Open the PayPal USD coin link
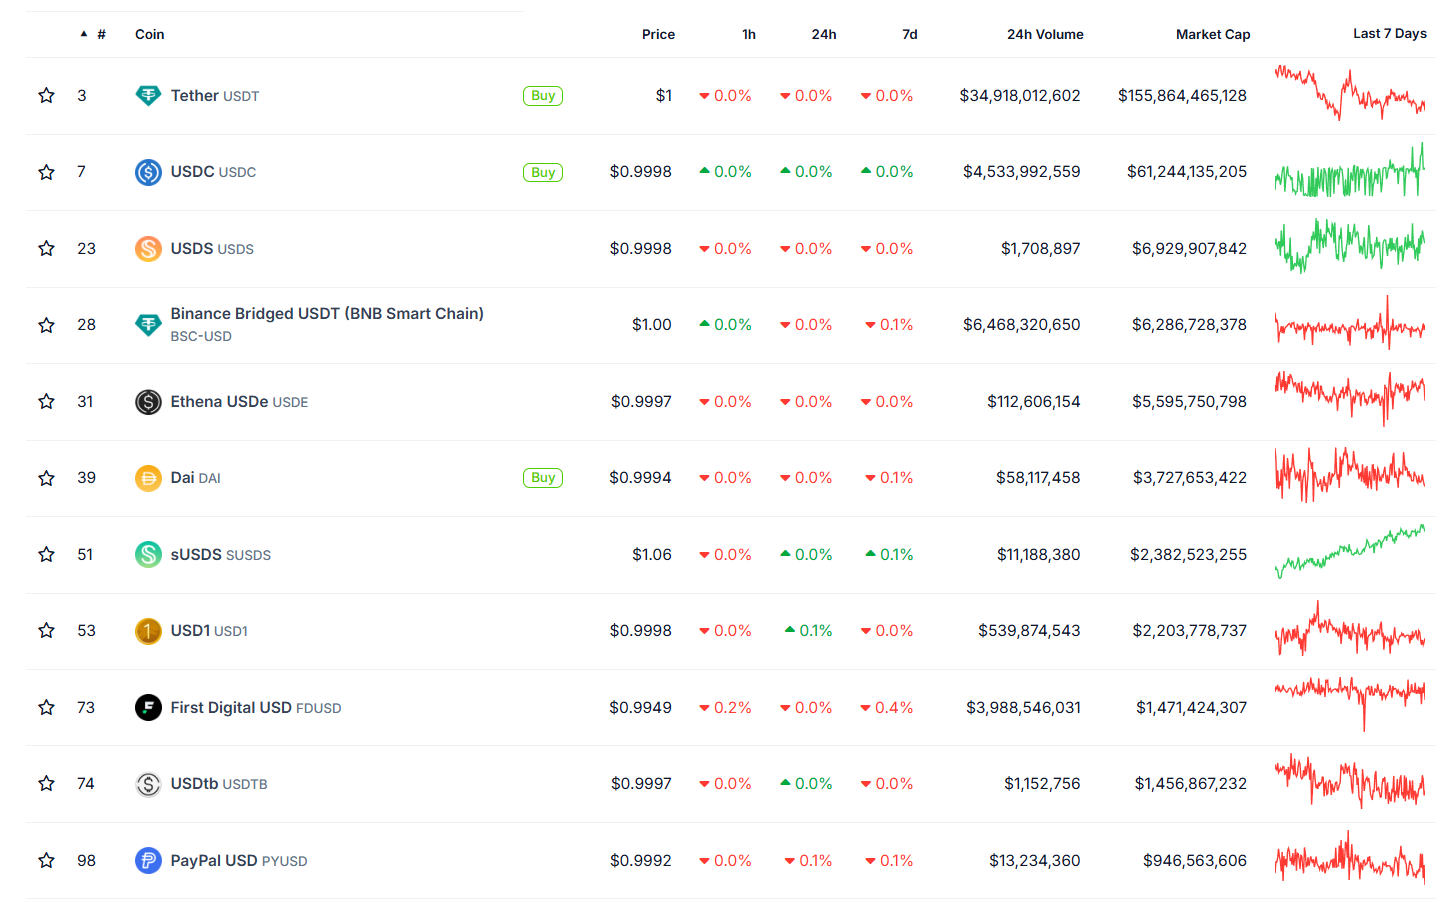This screenshot has height=902, width=1451. point(239,861)
